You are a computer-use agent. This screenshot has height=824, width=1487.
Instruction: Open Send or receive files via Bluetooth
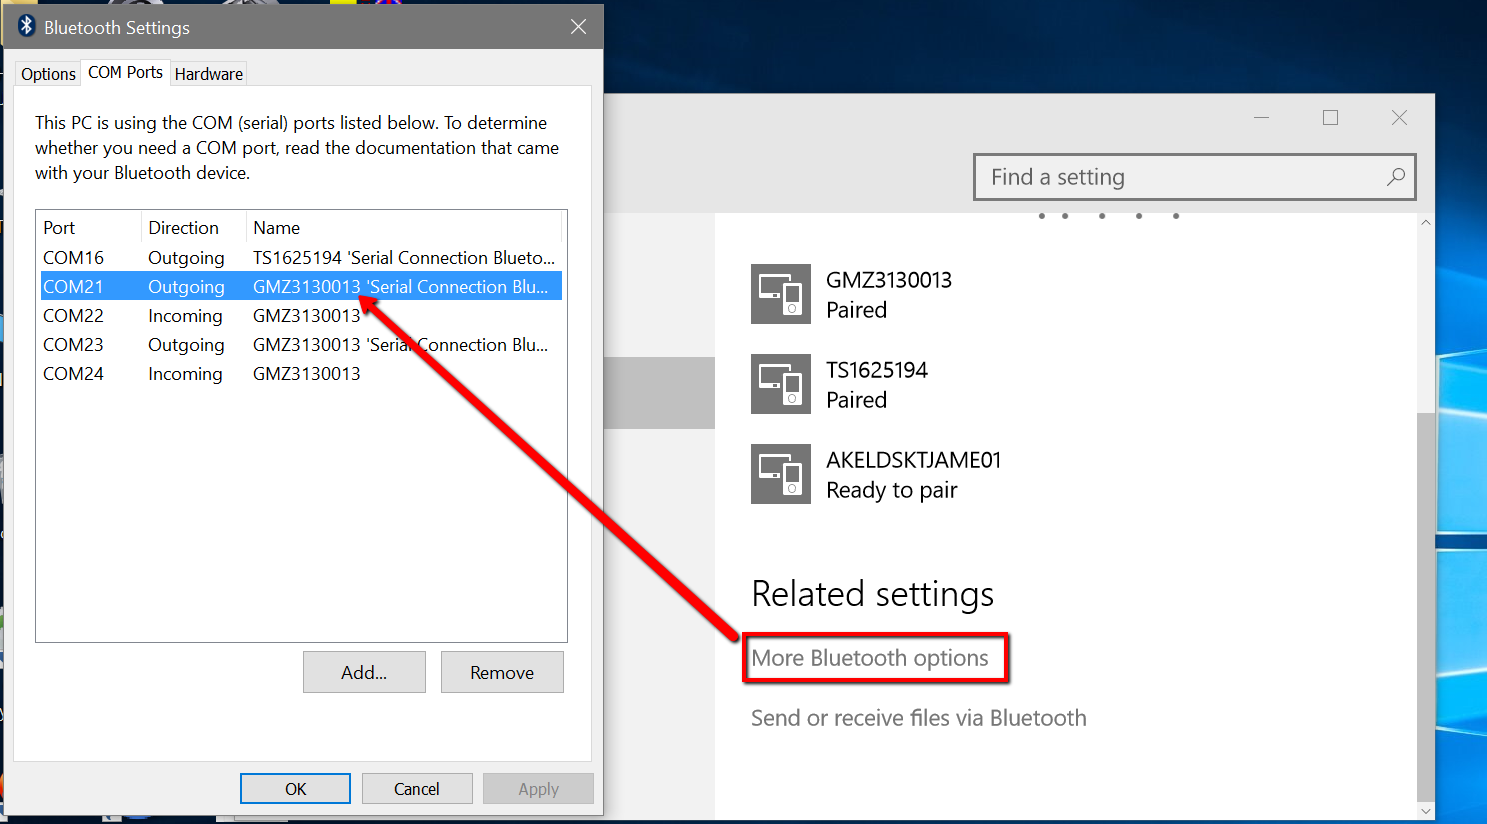point(917,718)
